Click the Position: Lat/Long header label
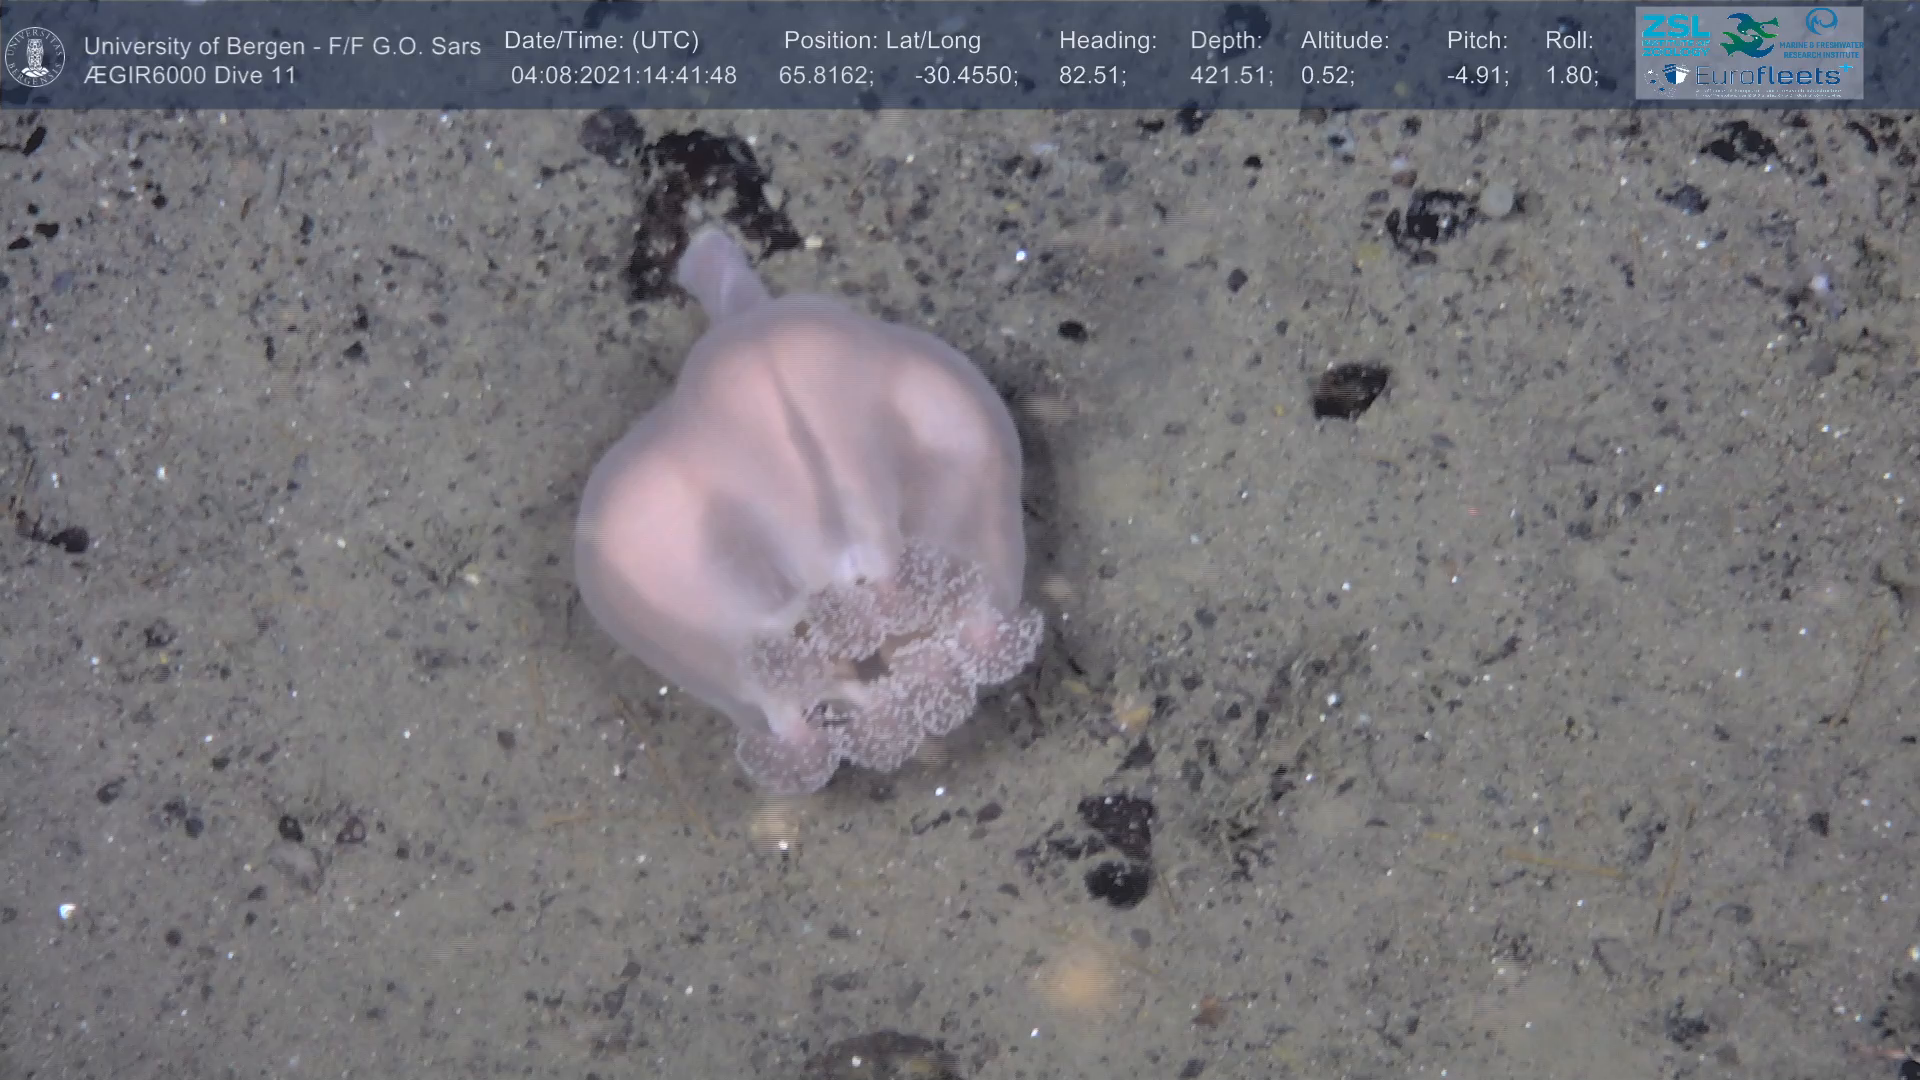1920x1080 pixels. (882, 41)
